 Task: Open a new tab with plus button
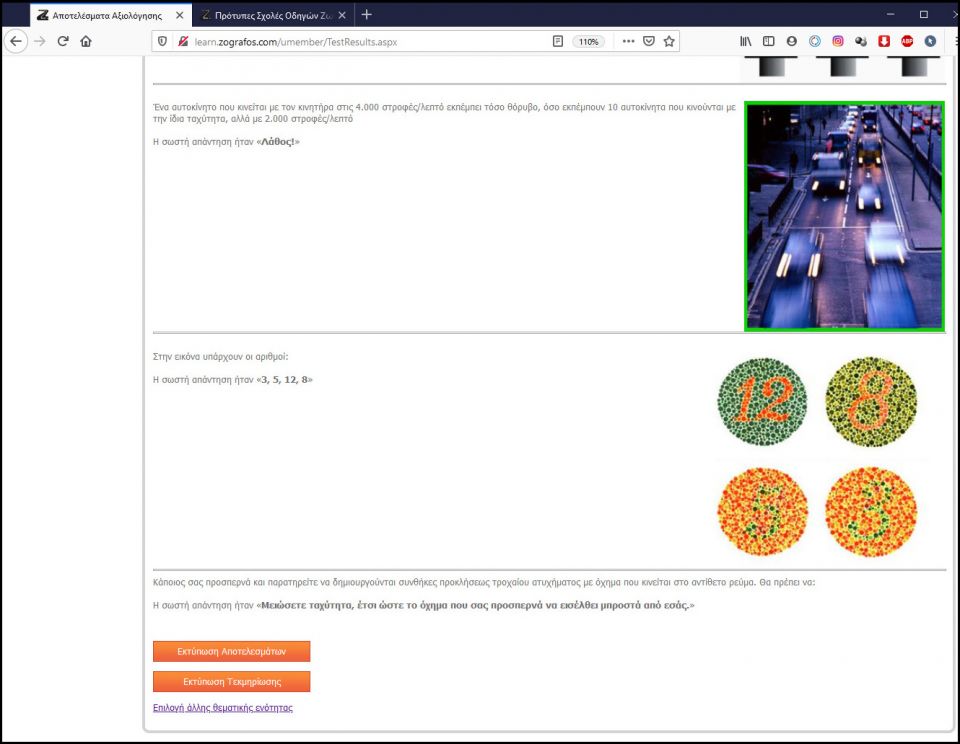tap(367, 14)
